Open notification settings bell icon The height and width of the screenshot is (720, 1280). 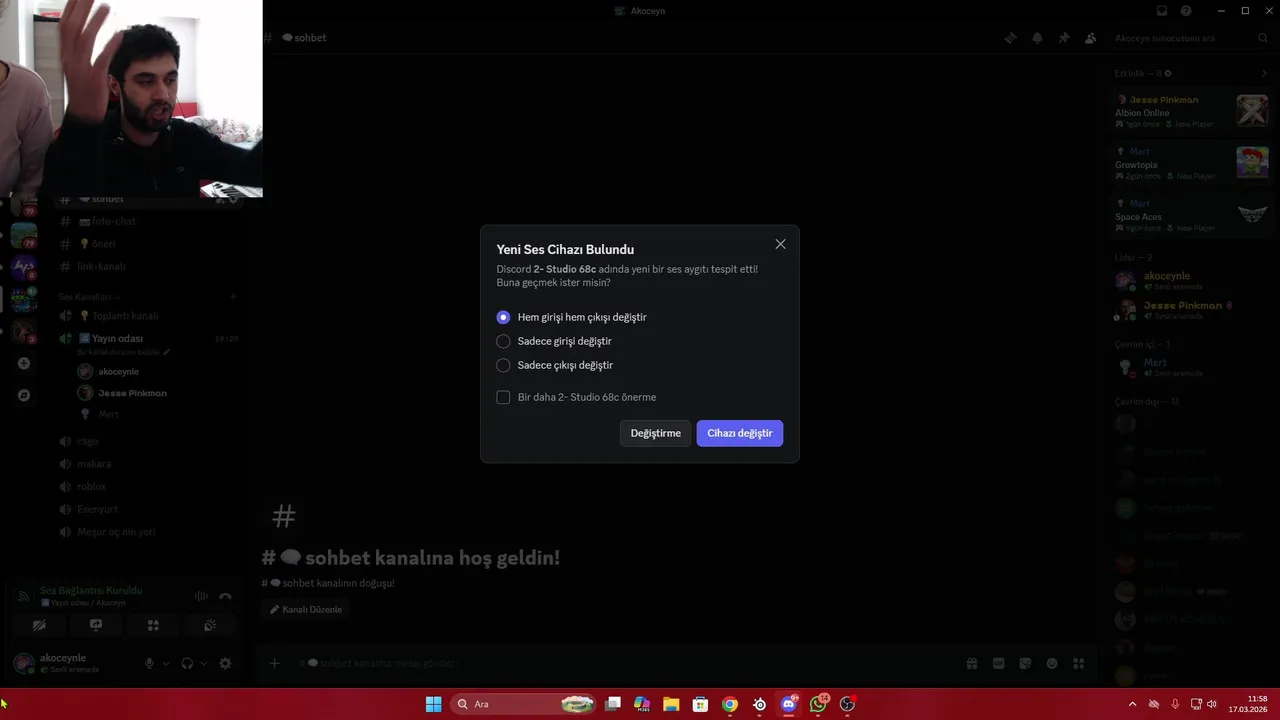1037,38
